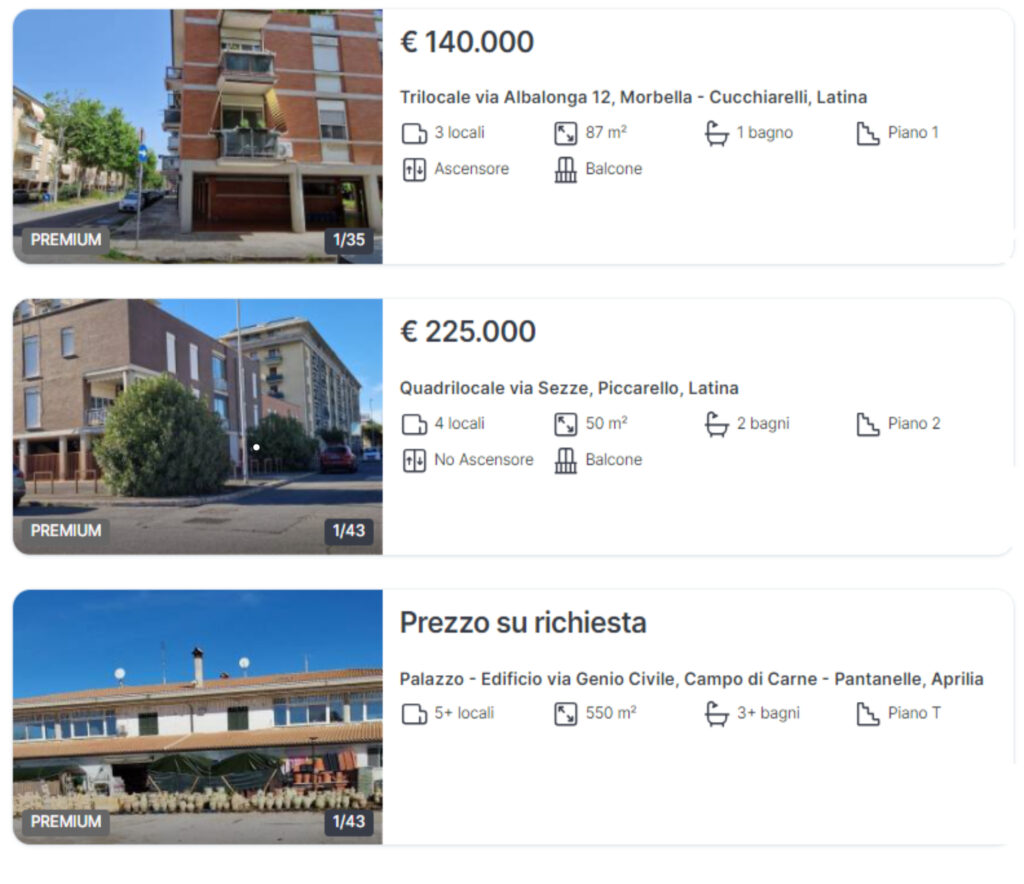Click the € 225.000 price heading

[468, 332]
